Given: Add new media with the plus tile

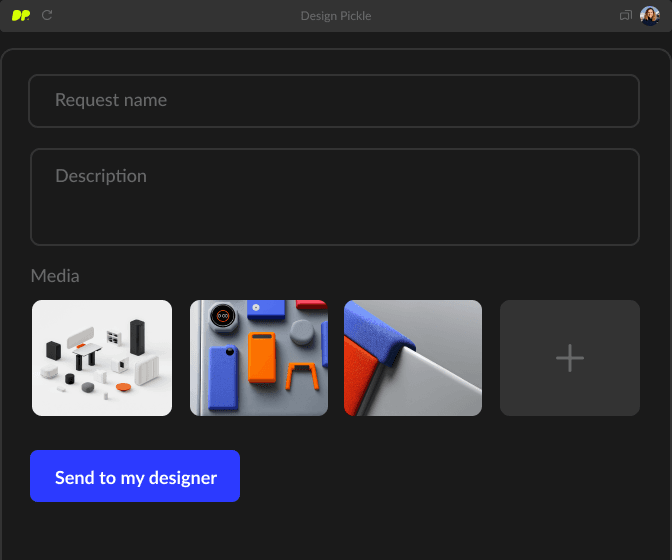Looking at the screenshot, I should (570, 358).
